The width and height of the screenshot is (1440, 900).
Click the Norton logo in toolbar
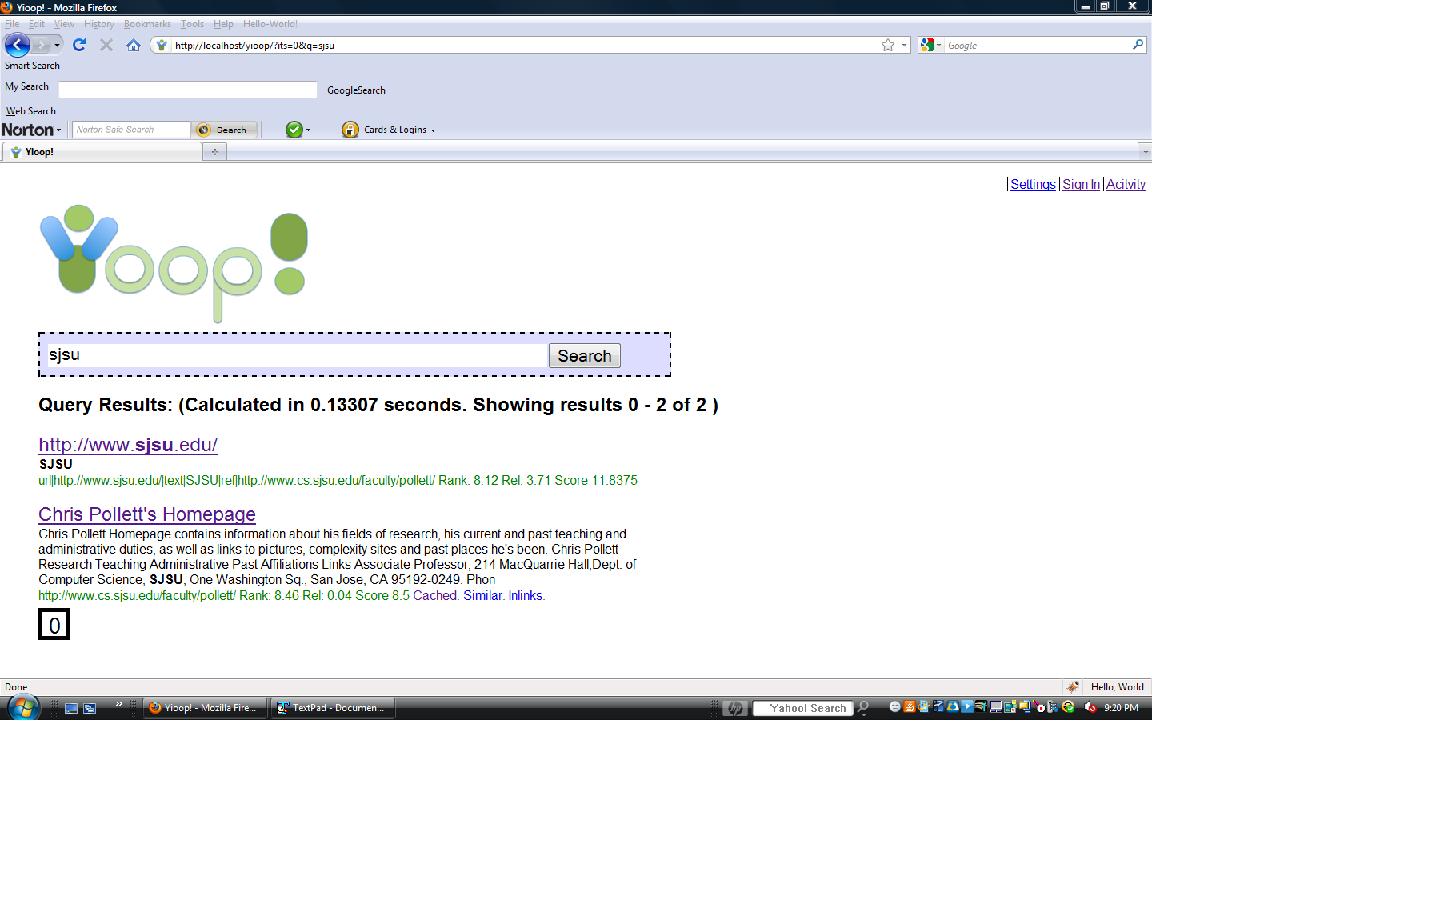point(27,130)
